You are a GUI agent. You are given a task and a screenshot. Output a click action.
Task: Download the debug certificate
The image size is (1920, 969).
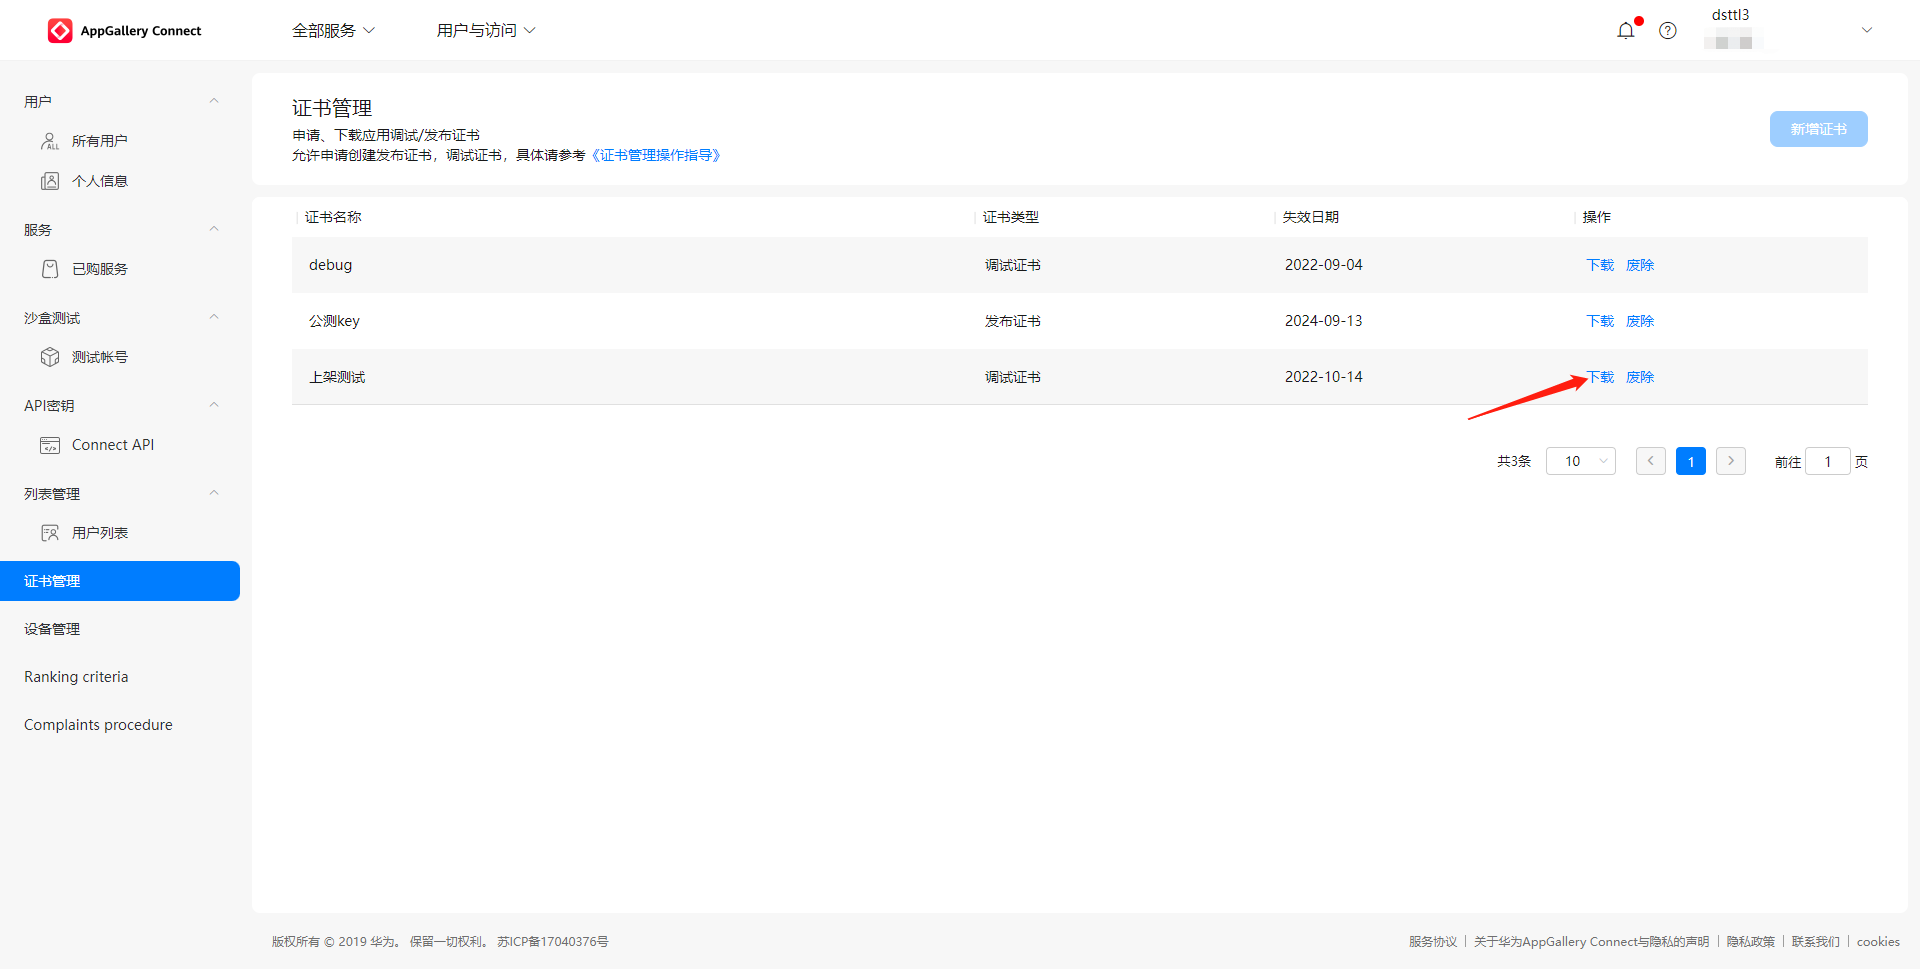(1600, 265)
